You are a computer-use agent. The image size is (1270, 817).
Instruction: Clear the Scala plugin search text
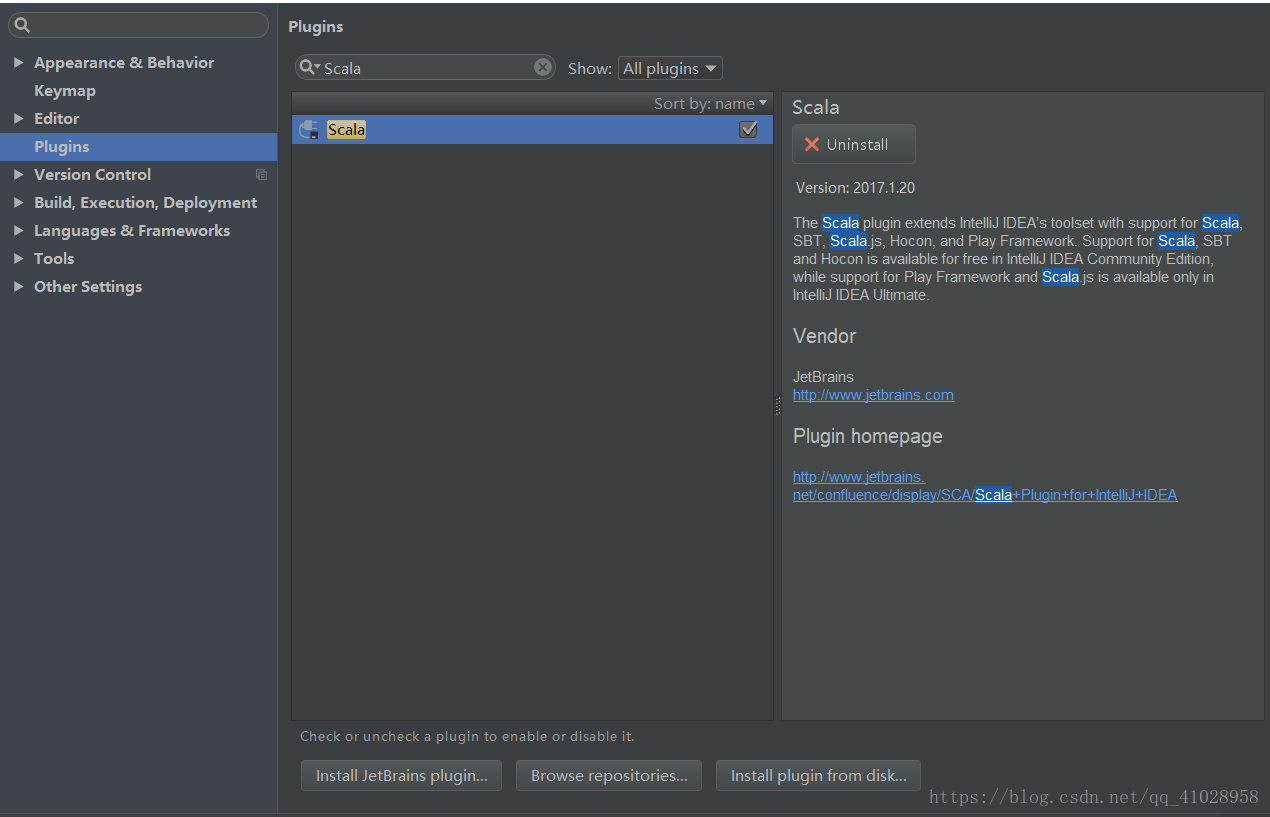[x=543, y=67]
